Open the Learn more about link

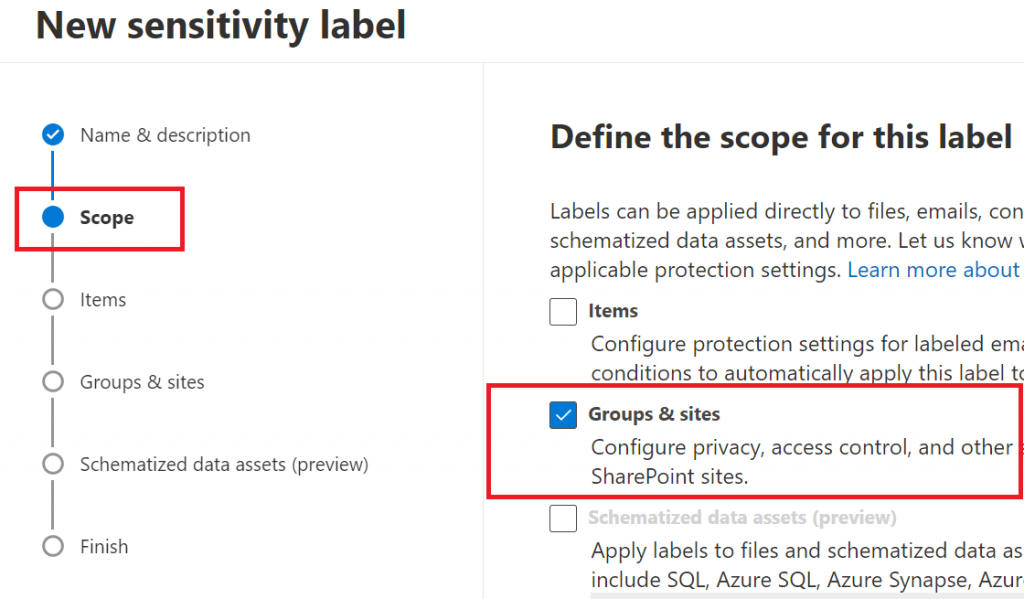pos(935,270)
